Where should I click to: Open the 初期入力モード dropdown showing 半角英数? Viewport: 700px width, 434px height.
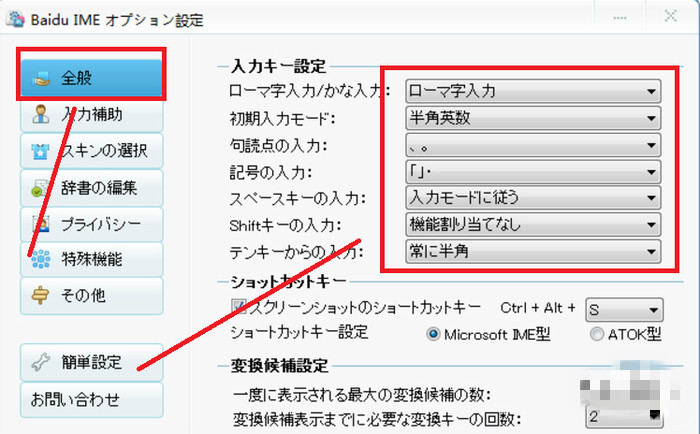coord(533,118)
